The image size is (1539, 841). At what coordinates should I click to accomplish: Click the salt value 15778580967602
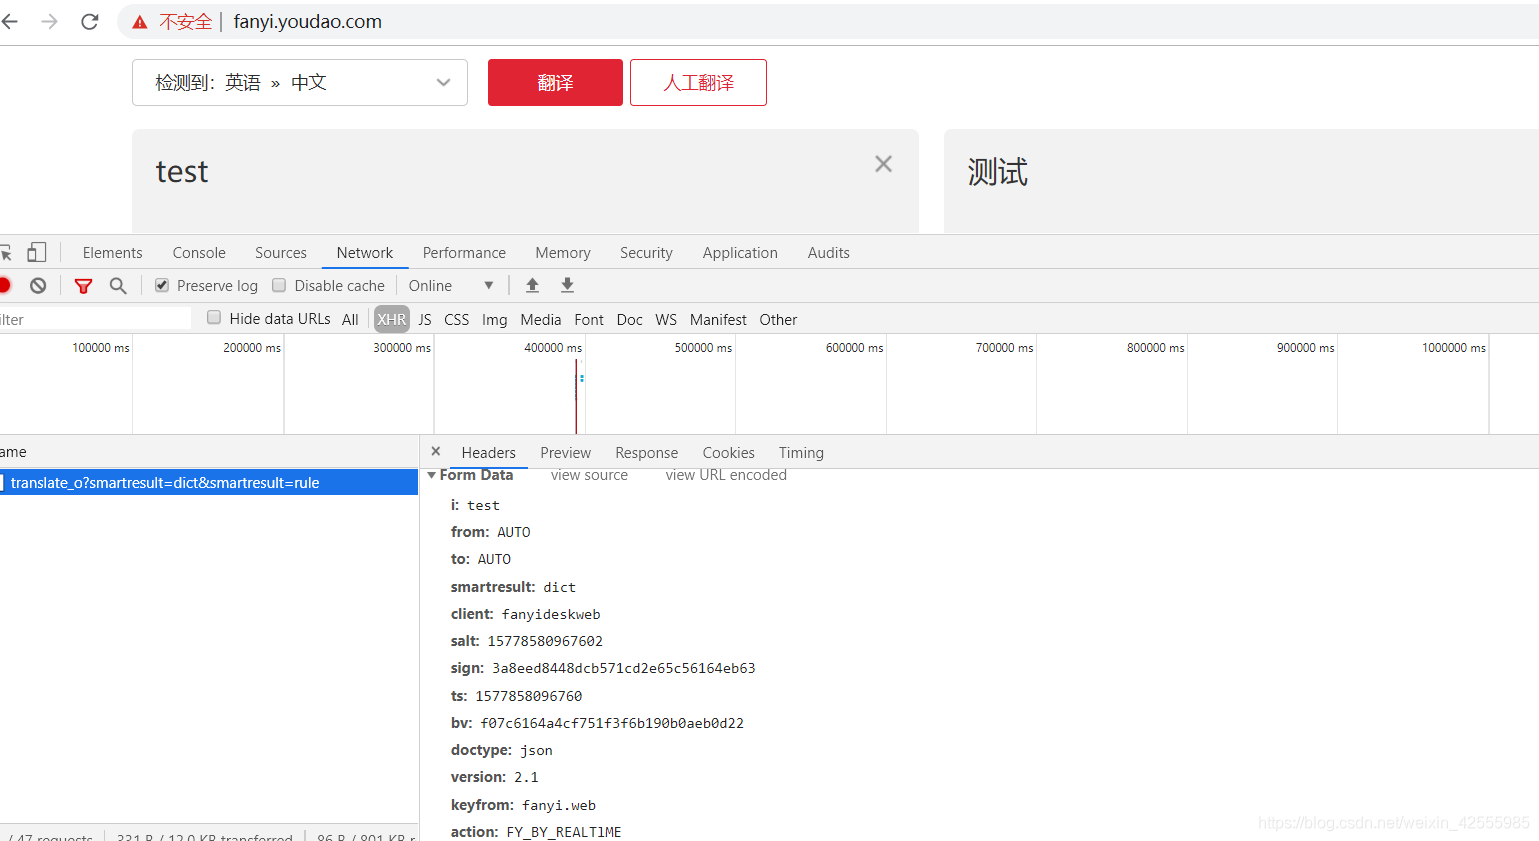(x=545, y=641)
